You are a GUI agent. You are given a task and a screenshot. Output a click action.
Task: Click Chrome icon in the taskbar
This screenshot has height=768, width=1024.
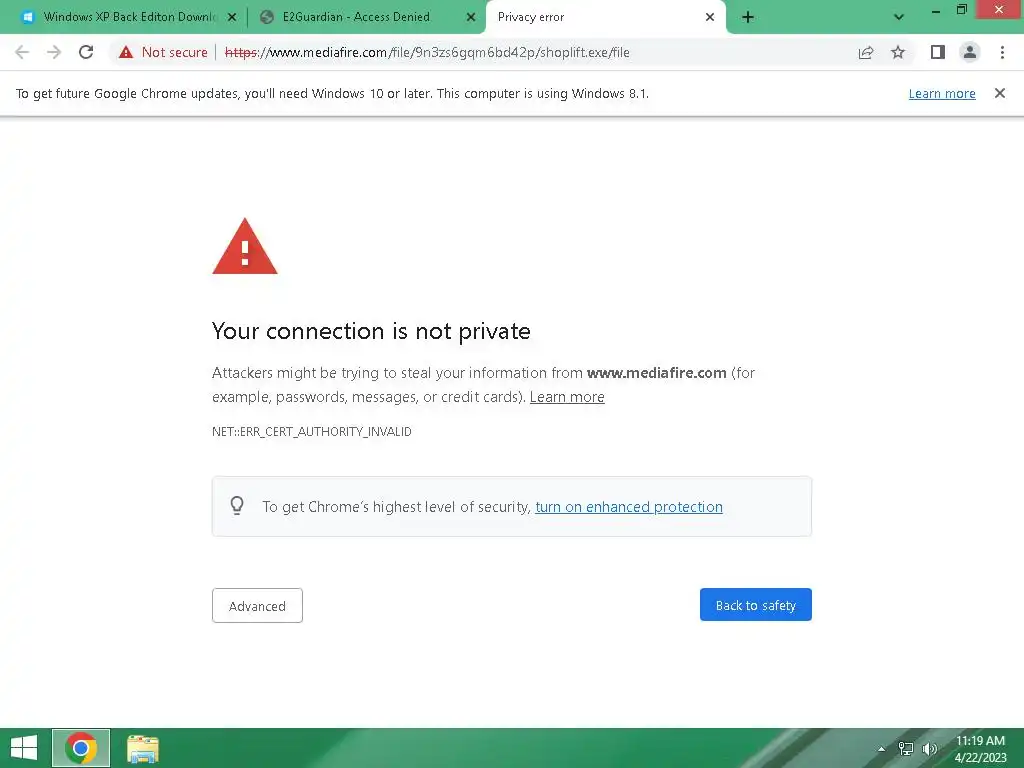click(x=81, y=748)
